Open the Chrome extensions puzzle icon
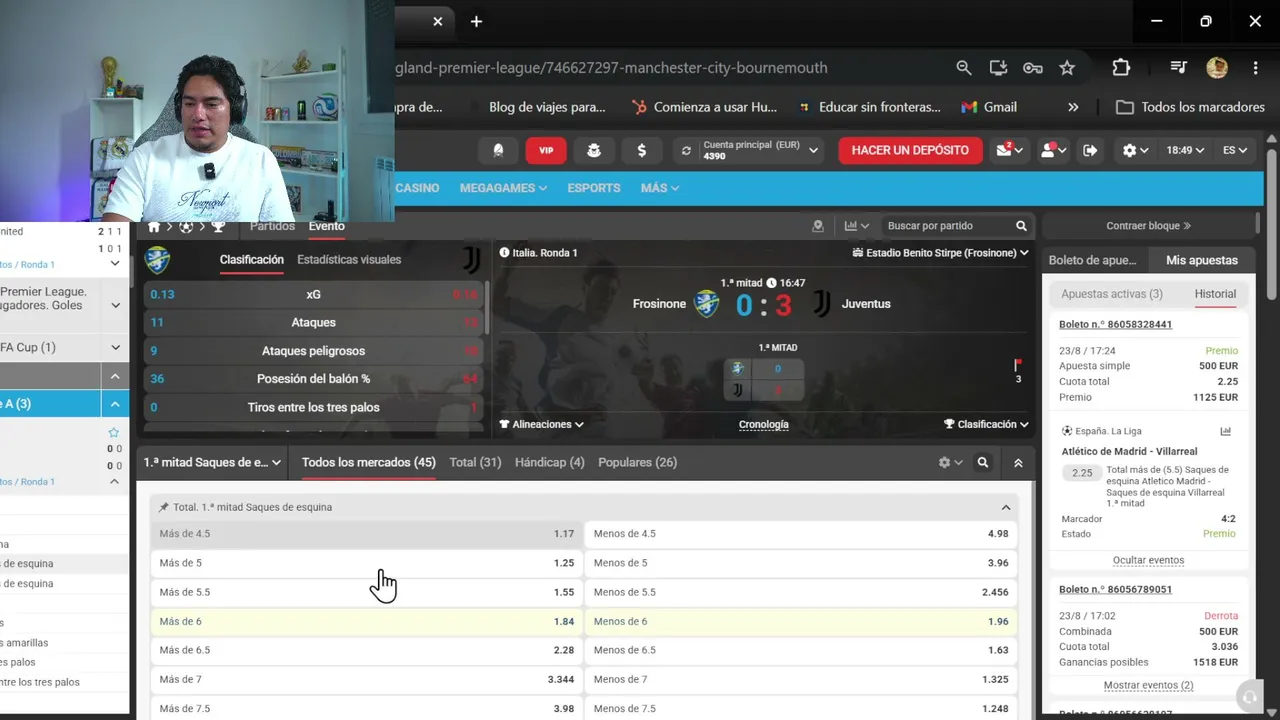Viewport: 1280px width, 720px height. [x=1121, y=68]
